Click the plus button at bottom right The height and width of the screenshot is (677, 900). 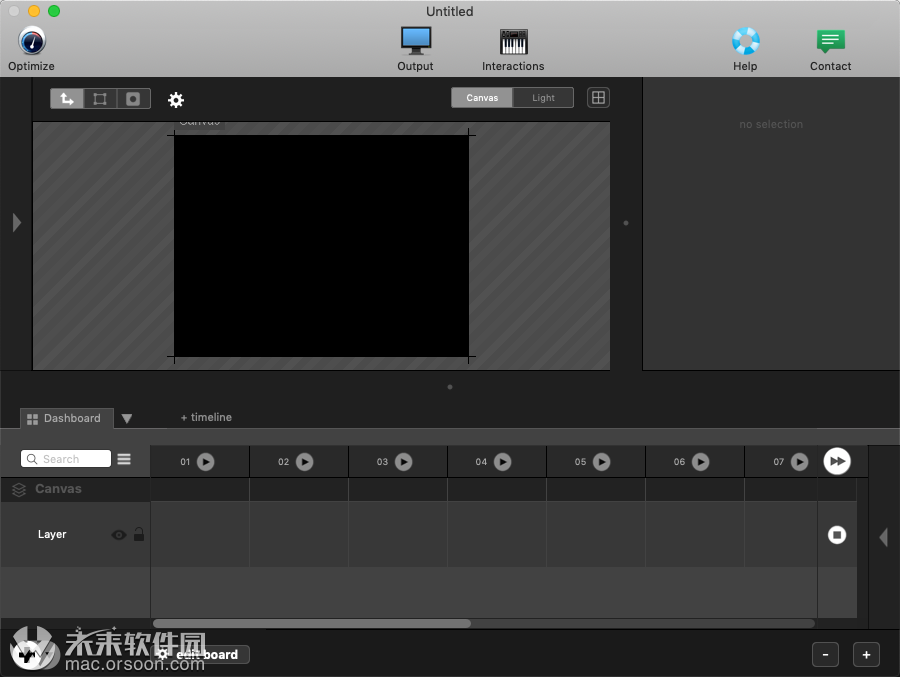[x=866, y=655]
